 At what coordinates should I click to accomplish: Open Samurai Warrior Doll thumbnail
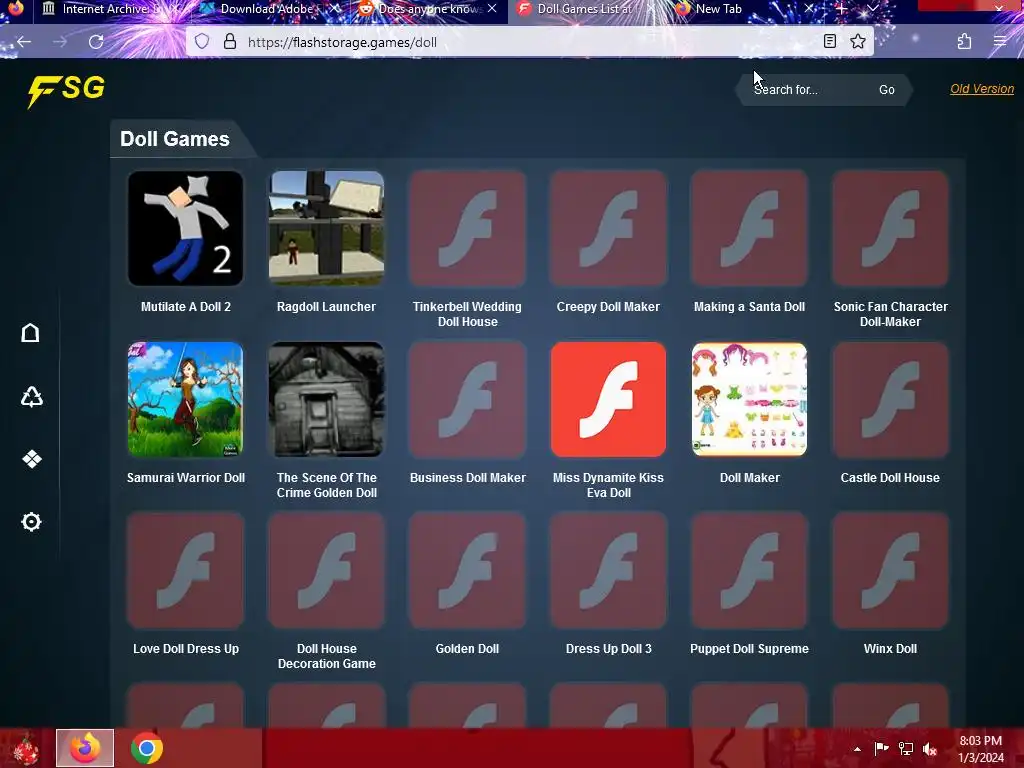coord(185,399)
